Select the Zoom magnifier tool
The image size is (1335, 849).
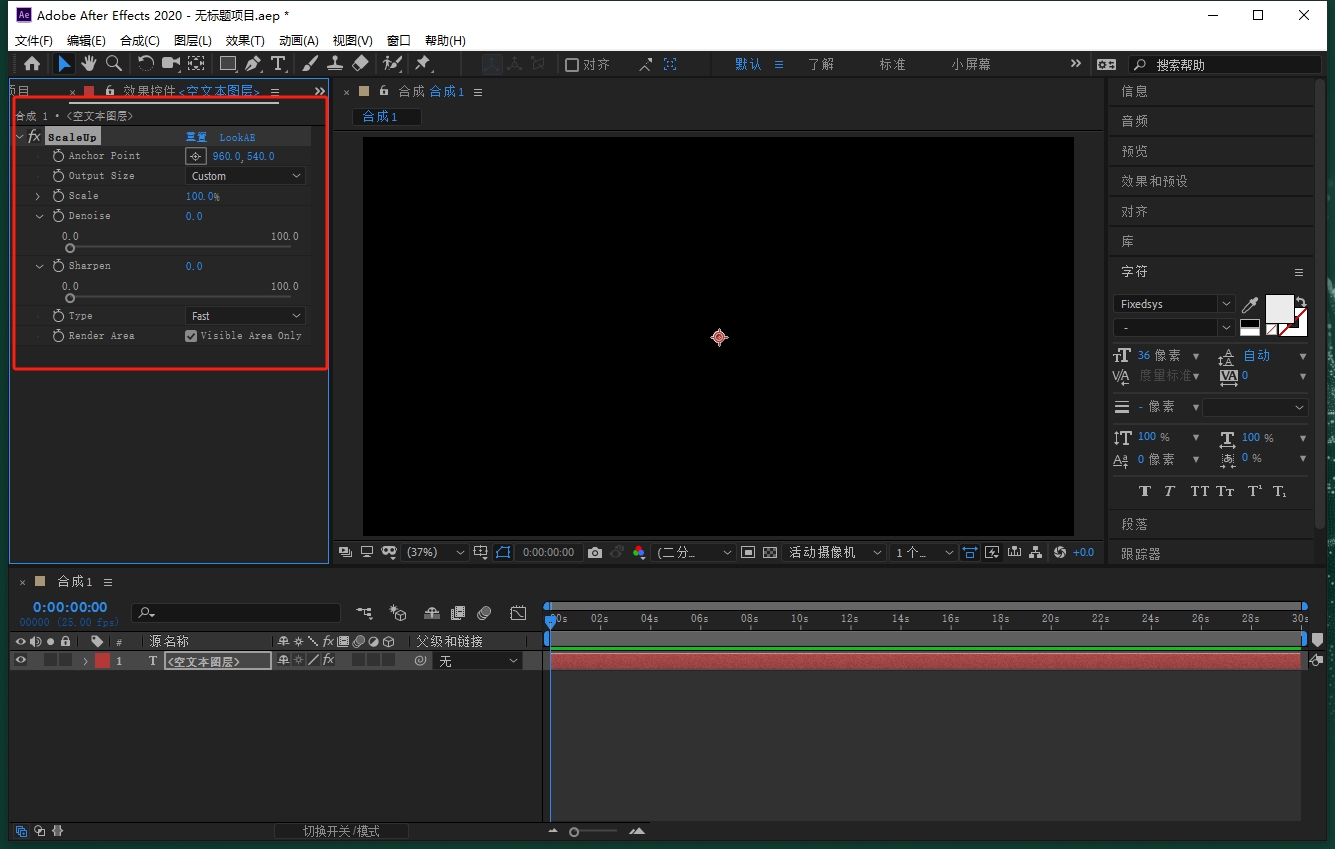click(114, 64)
